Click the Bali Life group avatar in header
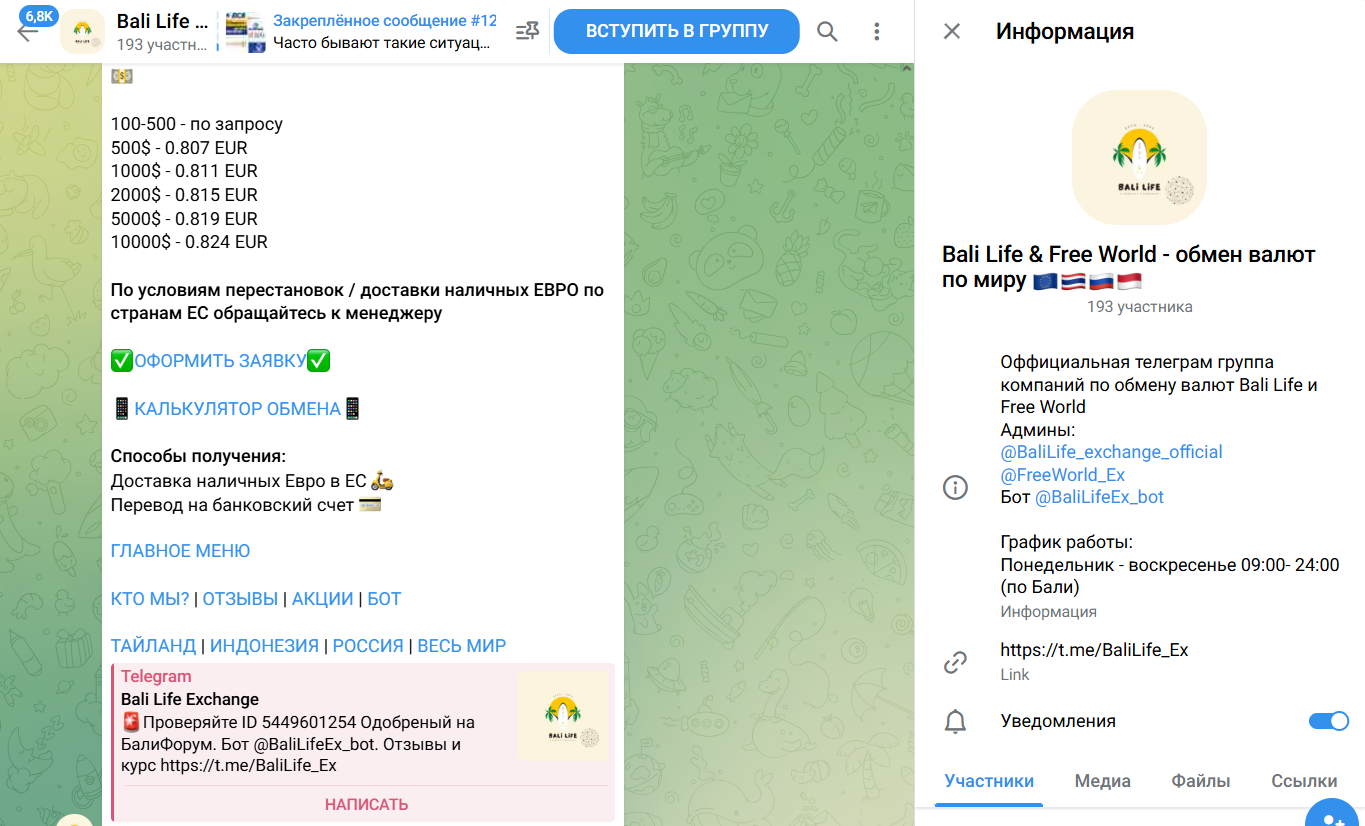This screenshot has height=826, width=1365. [x=83, y=32]
